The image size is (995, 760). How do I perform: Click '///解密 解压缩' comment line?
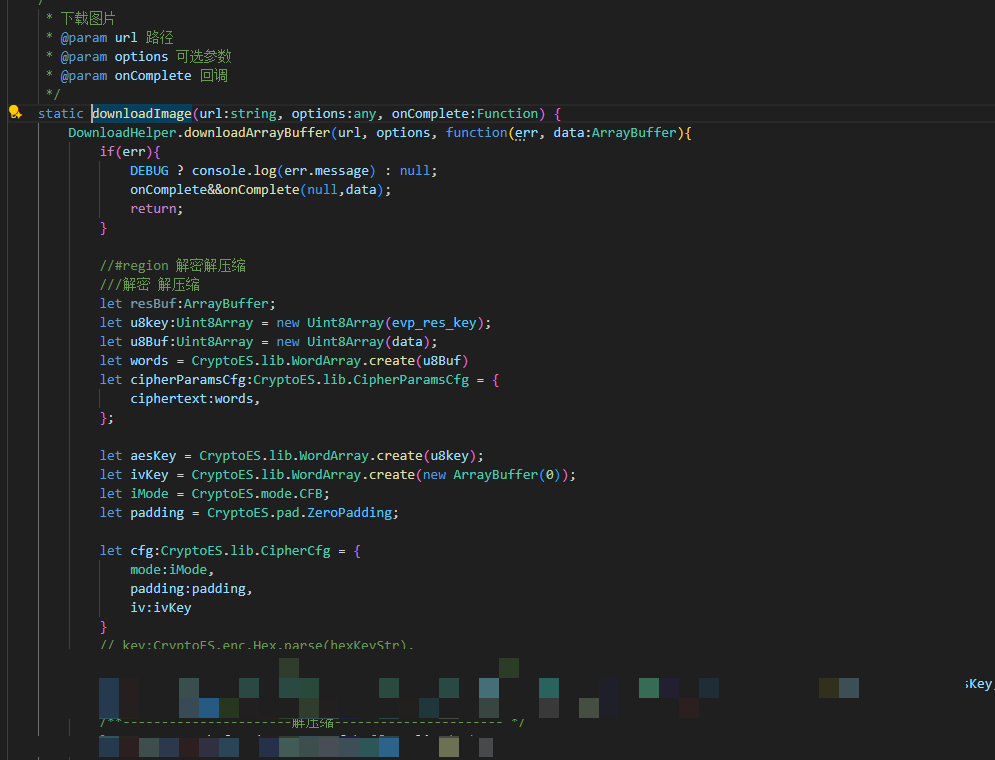coord(150,284)
